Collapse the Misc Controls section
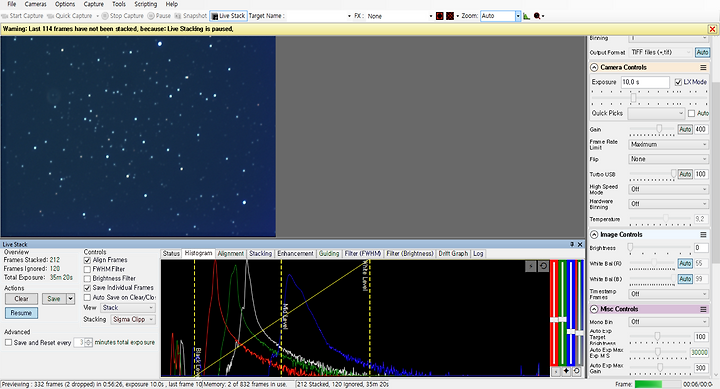The height and width of the screenshot is (389, 720). point(594,309)
